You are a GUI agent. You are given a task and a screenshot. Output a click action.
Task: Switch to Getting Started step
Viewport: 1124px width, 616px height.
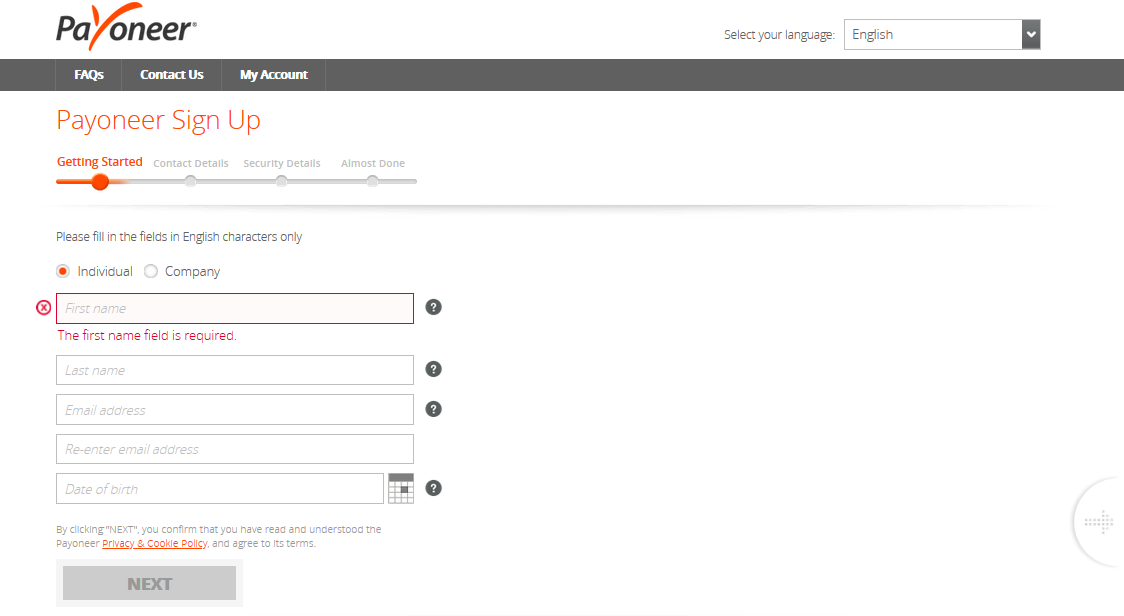[100, 162]
